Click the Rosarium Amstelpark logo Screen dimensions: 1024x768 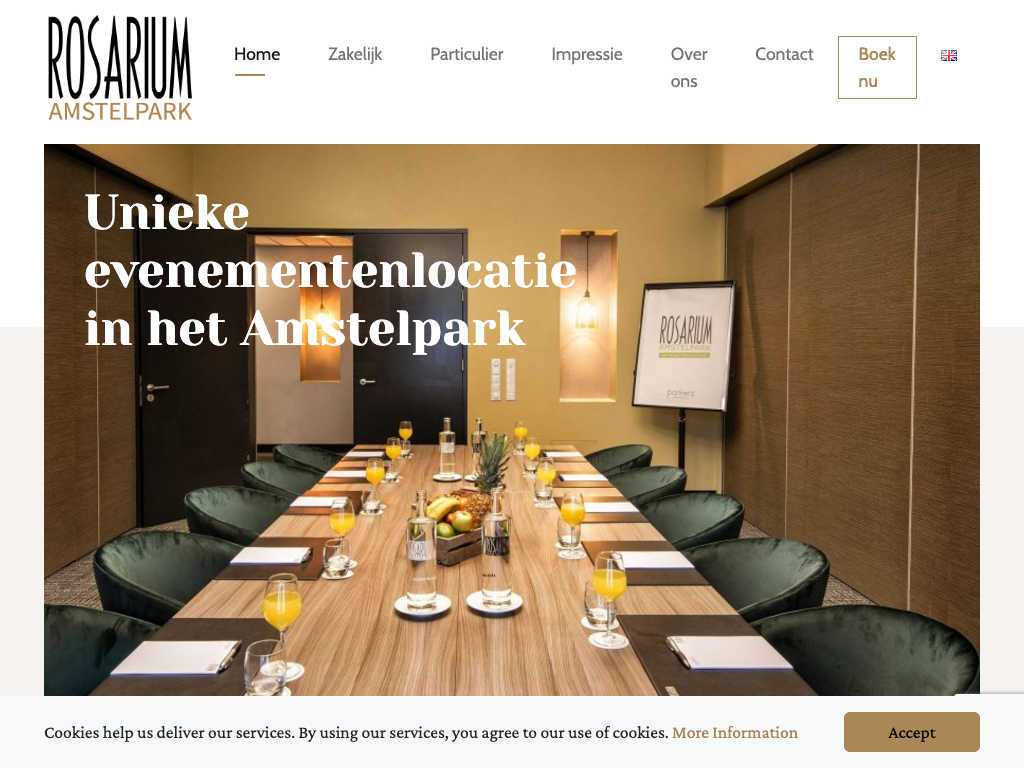120,68
